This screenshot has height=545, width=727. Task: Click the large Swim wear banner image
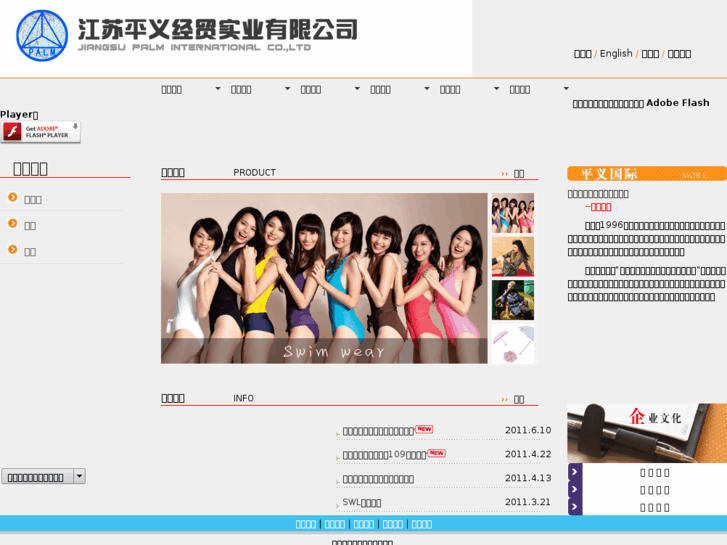(x=324, y=278)
